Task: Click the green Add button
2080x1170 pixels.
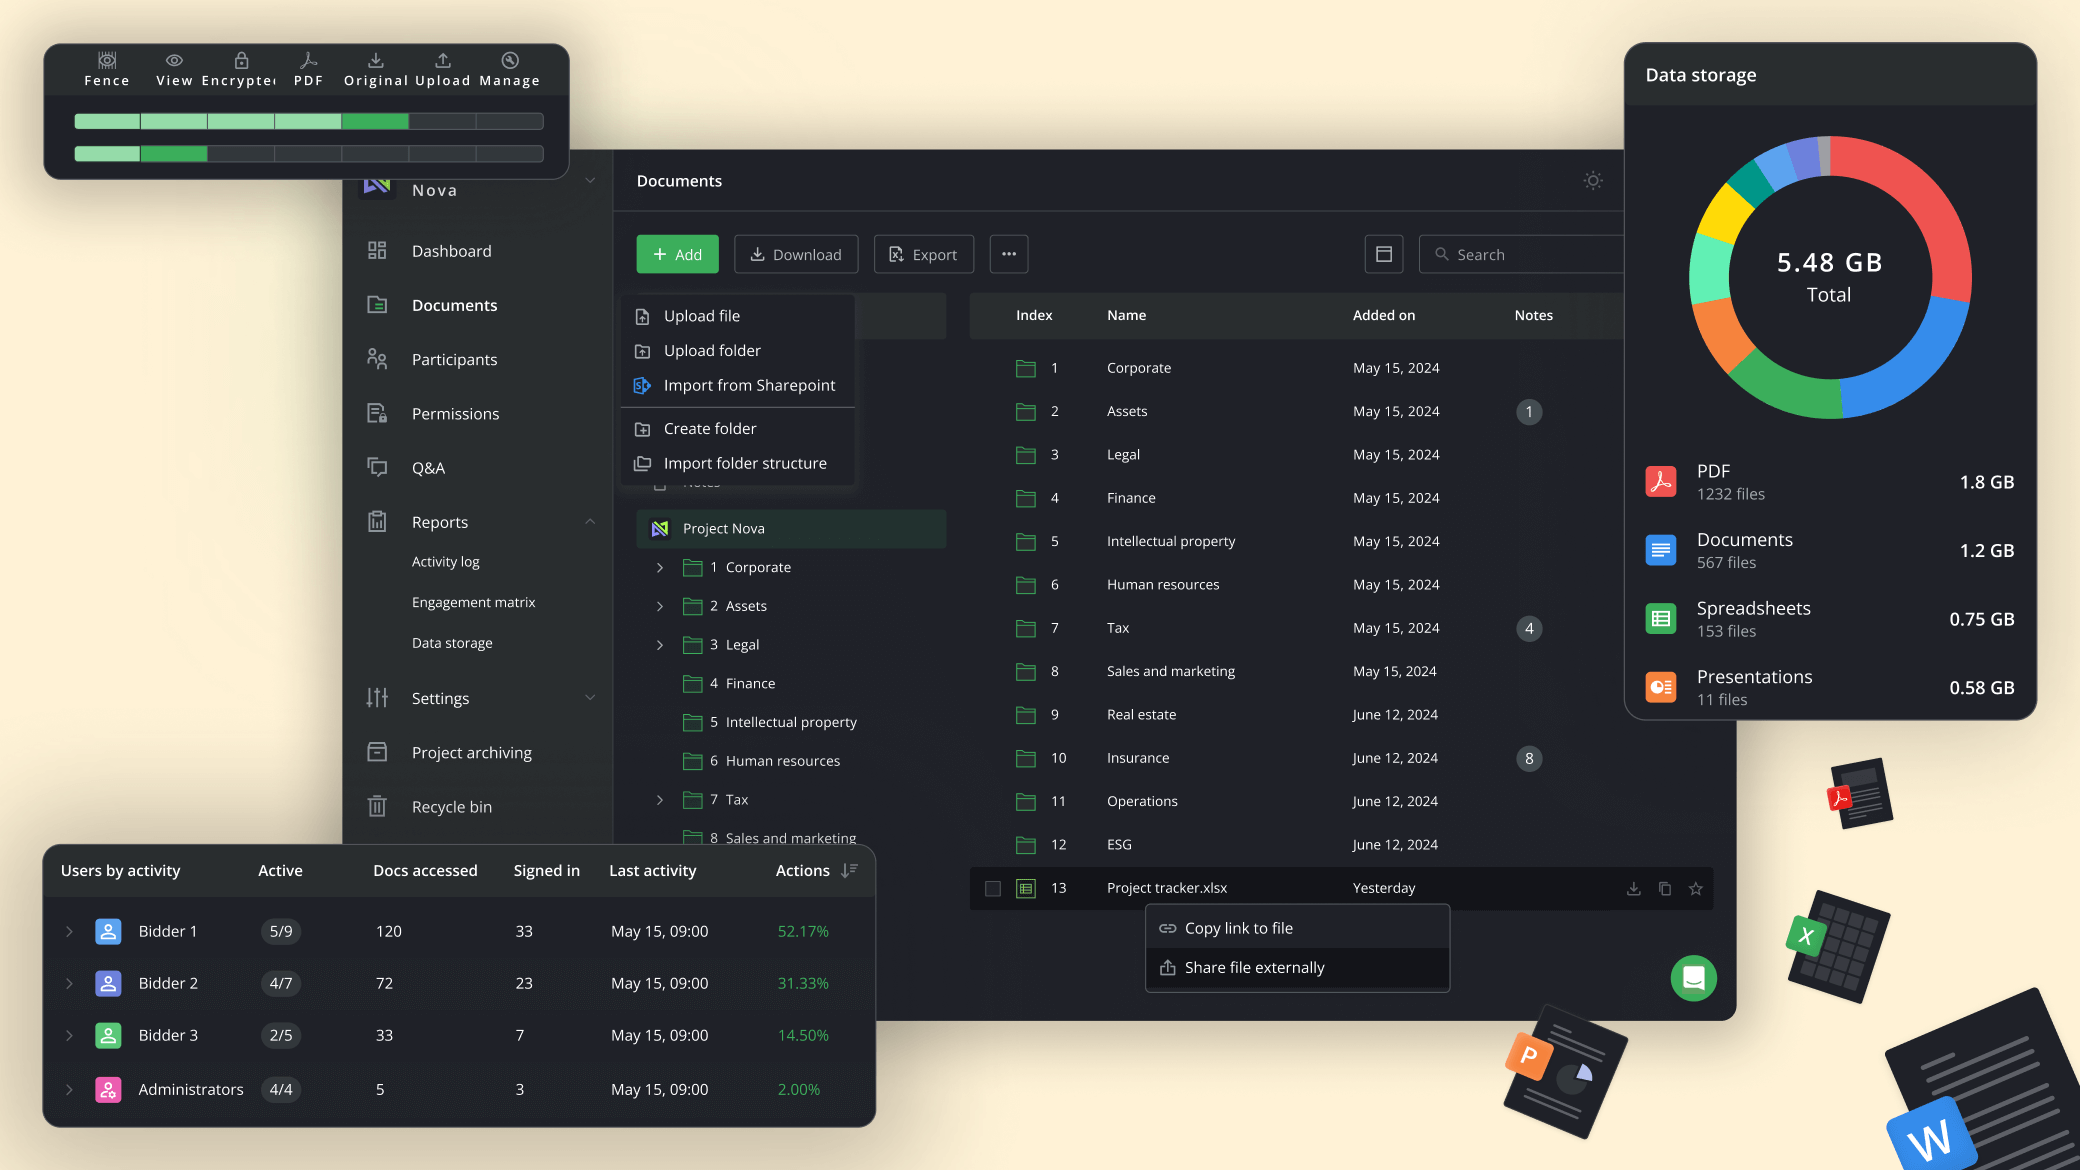Action: (677, 255)
